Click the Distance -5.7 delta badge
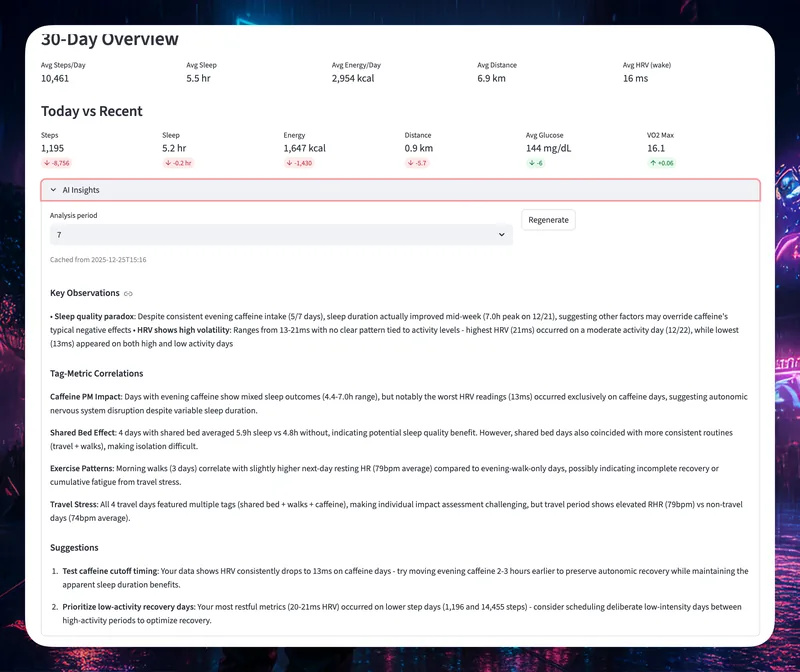Viewport: 800px width, 672px height. point(417,163)
